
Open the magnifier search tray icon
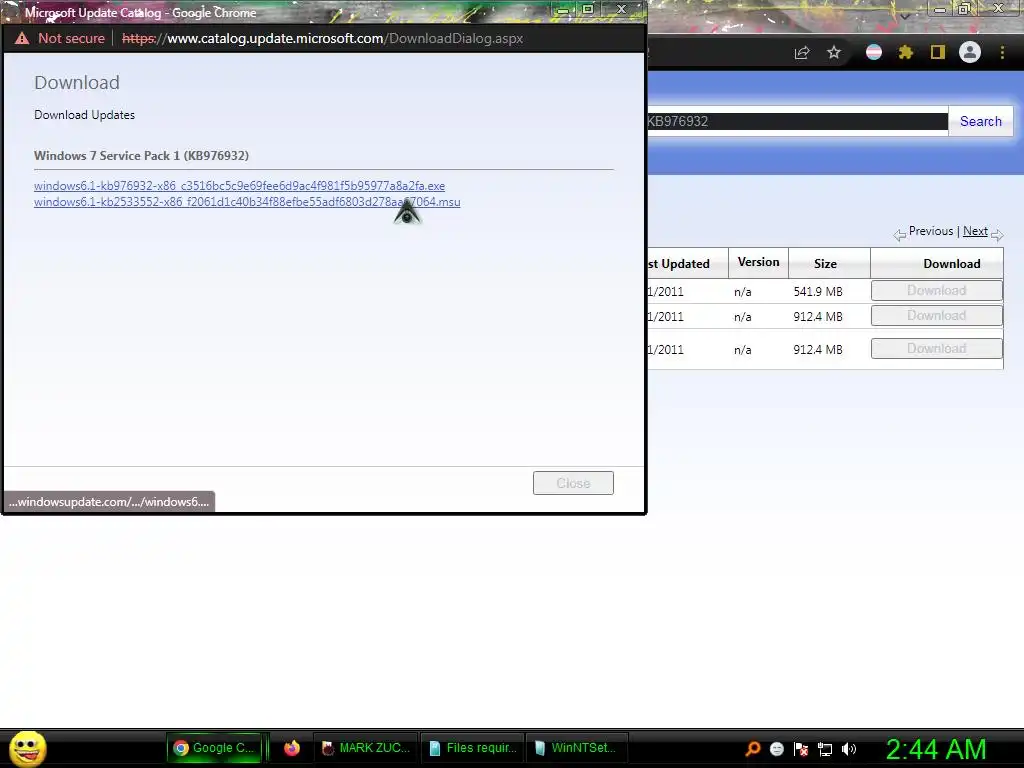point(753,749)
